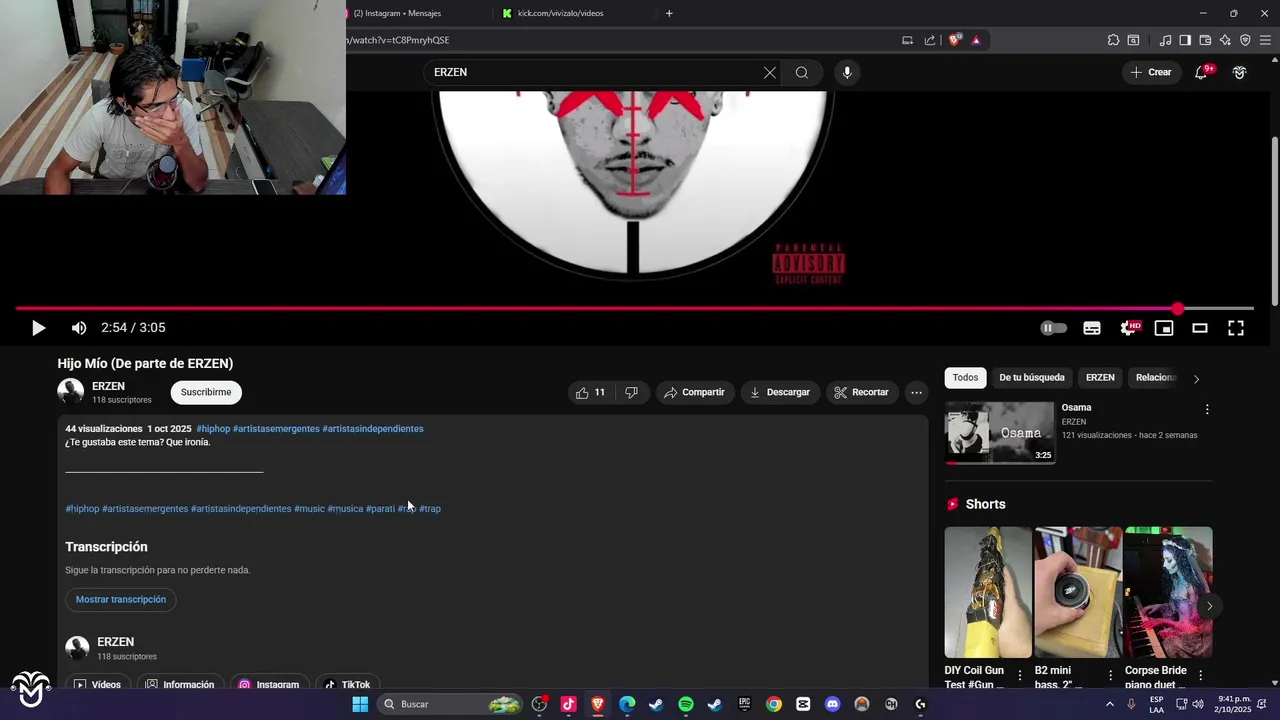Open Spotify from the taskbar

point(686,704)
